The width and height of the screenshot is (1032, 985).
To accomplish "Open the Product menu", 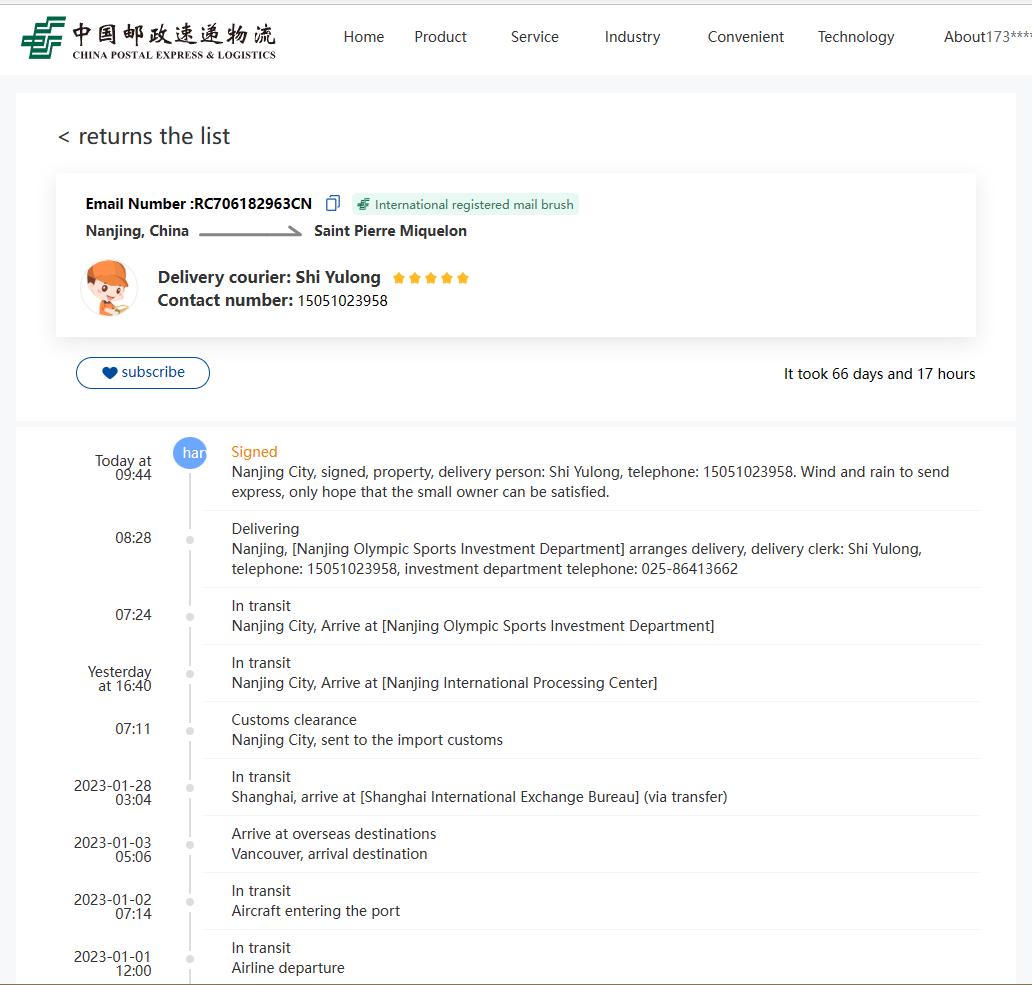I will [x=440, y=37].
